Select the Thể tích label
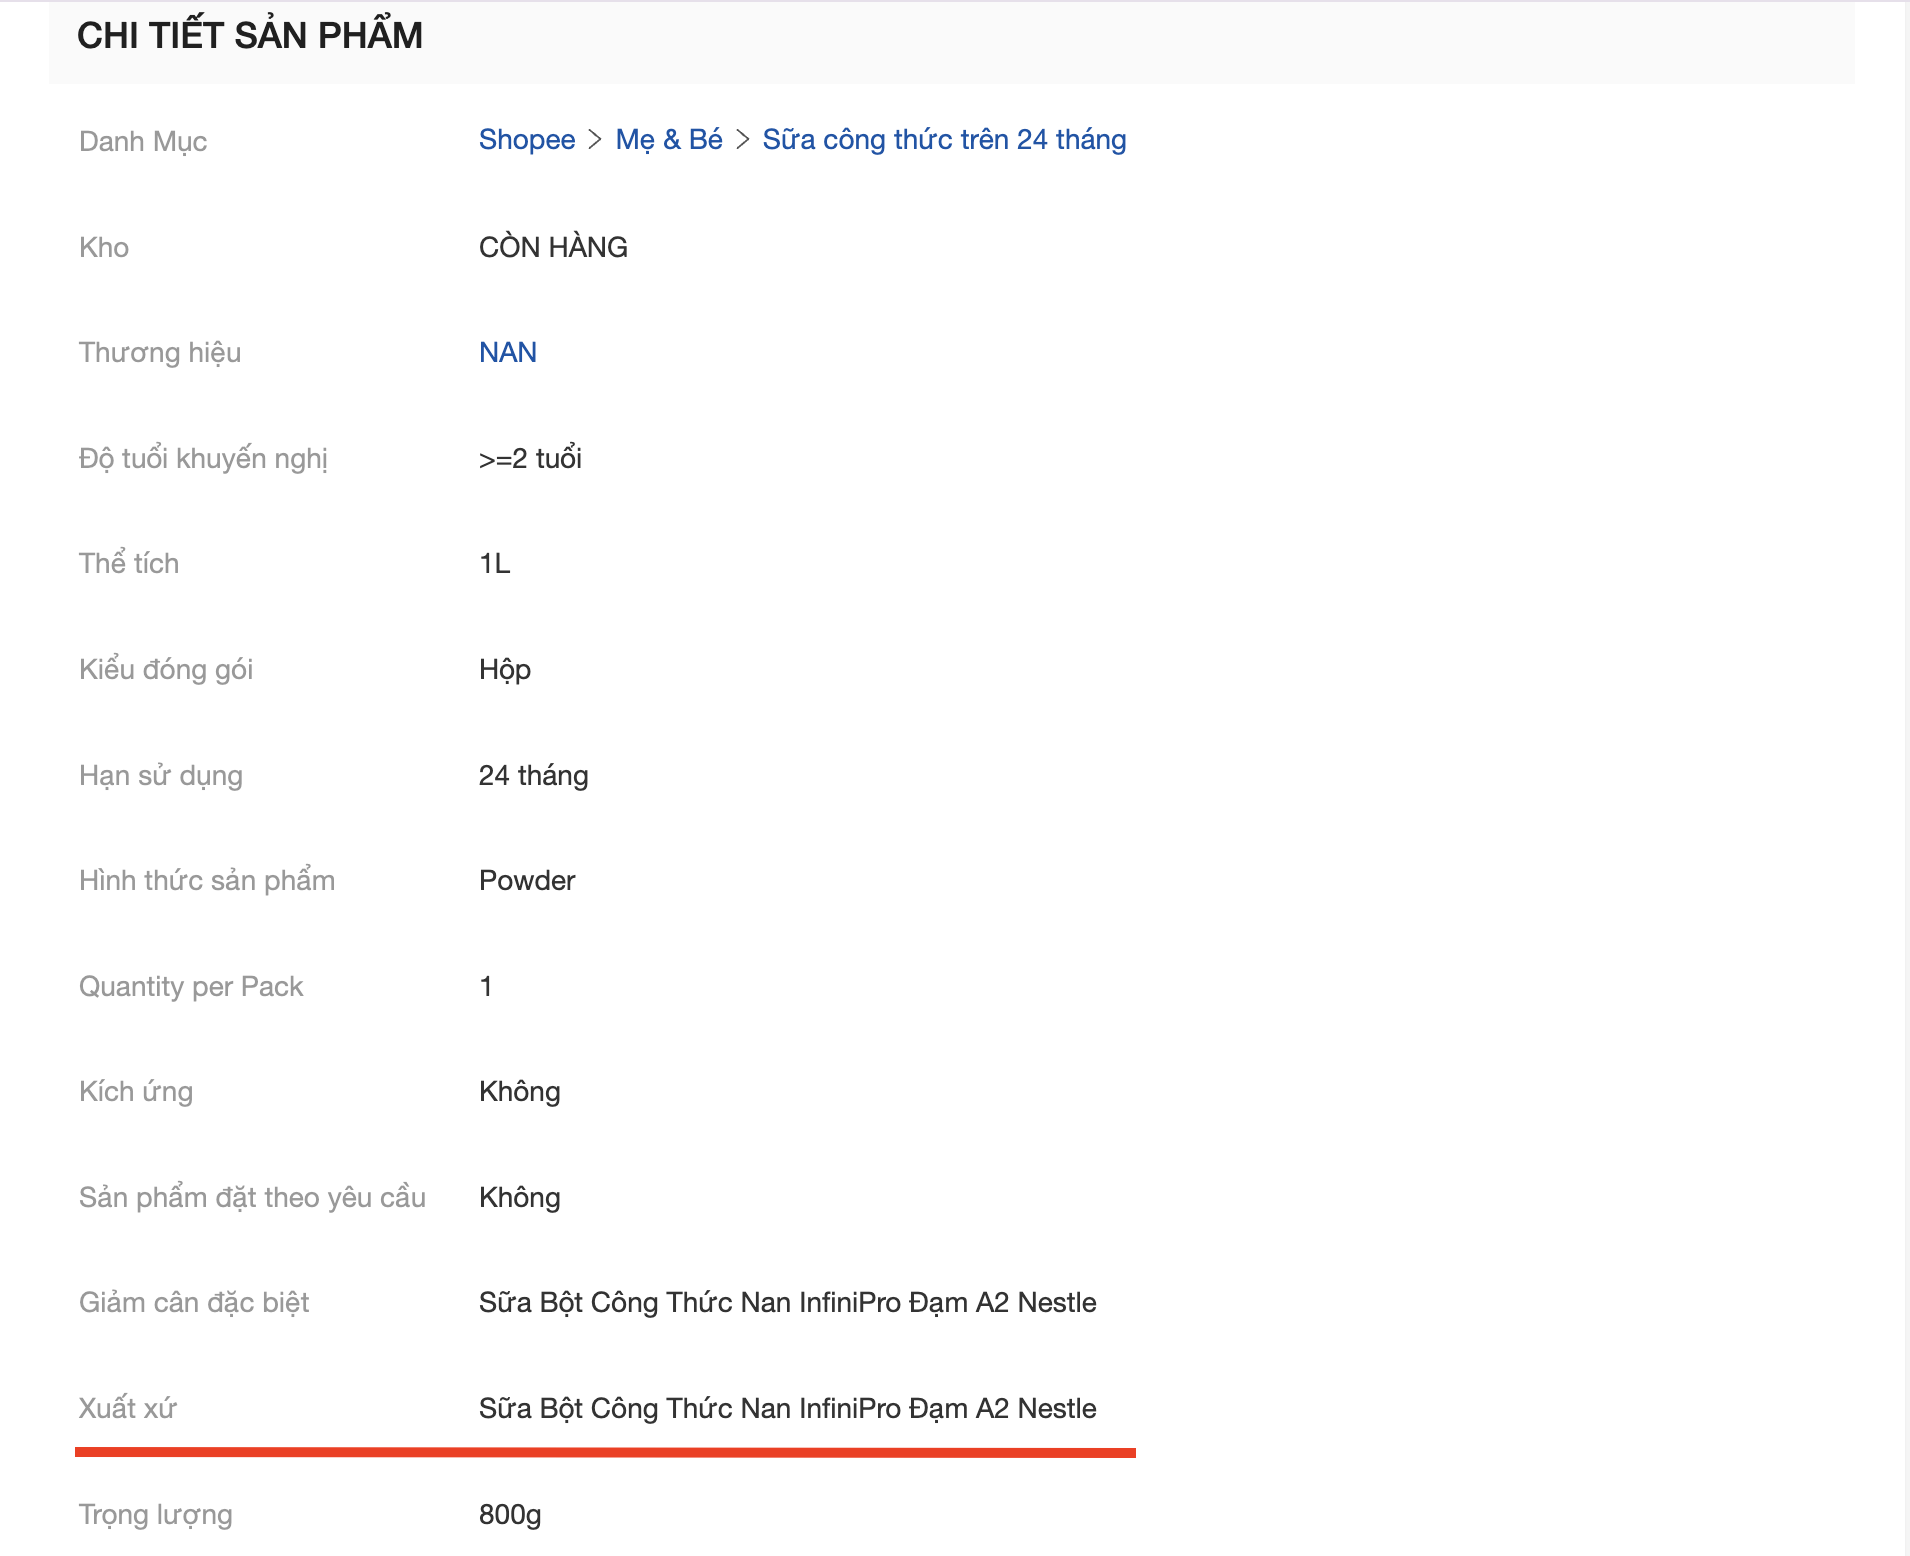The image size is (1910, 1556). point(129,563)
